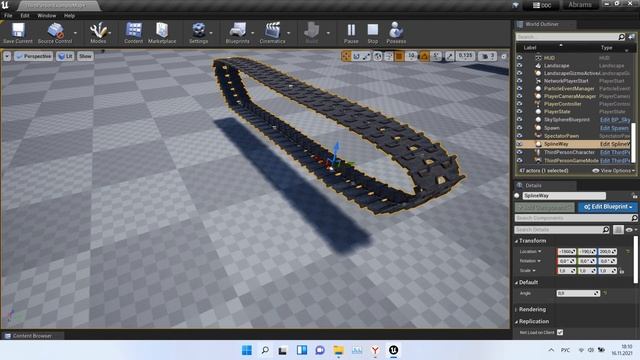640x360 pixels.
Task: Open the Window menu
Action: (x=47, y=16)
